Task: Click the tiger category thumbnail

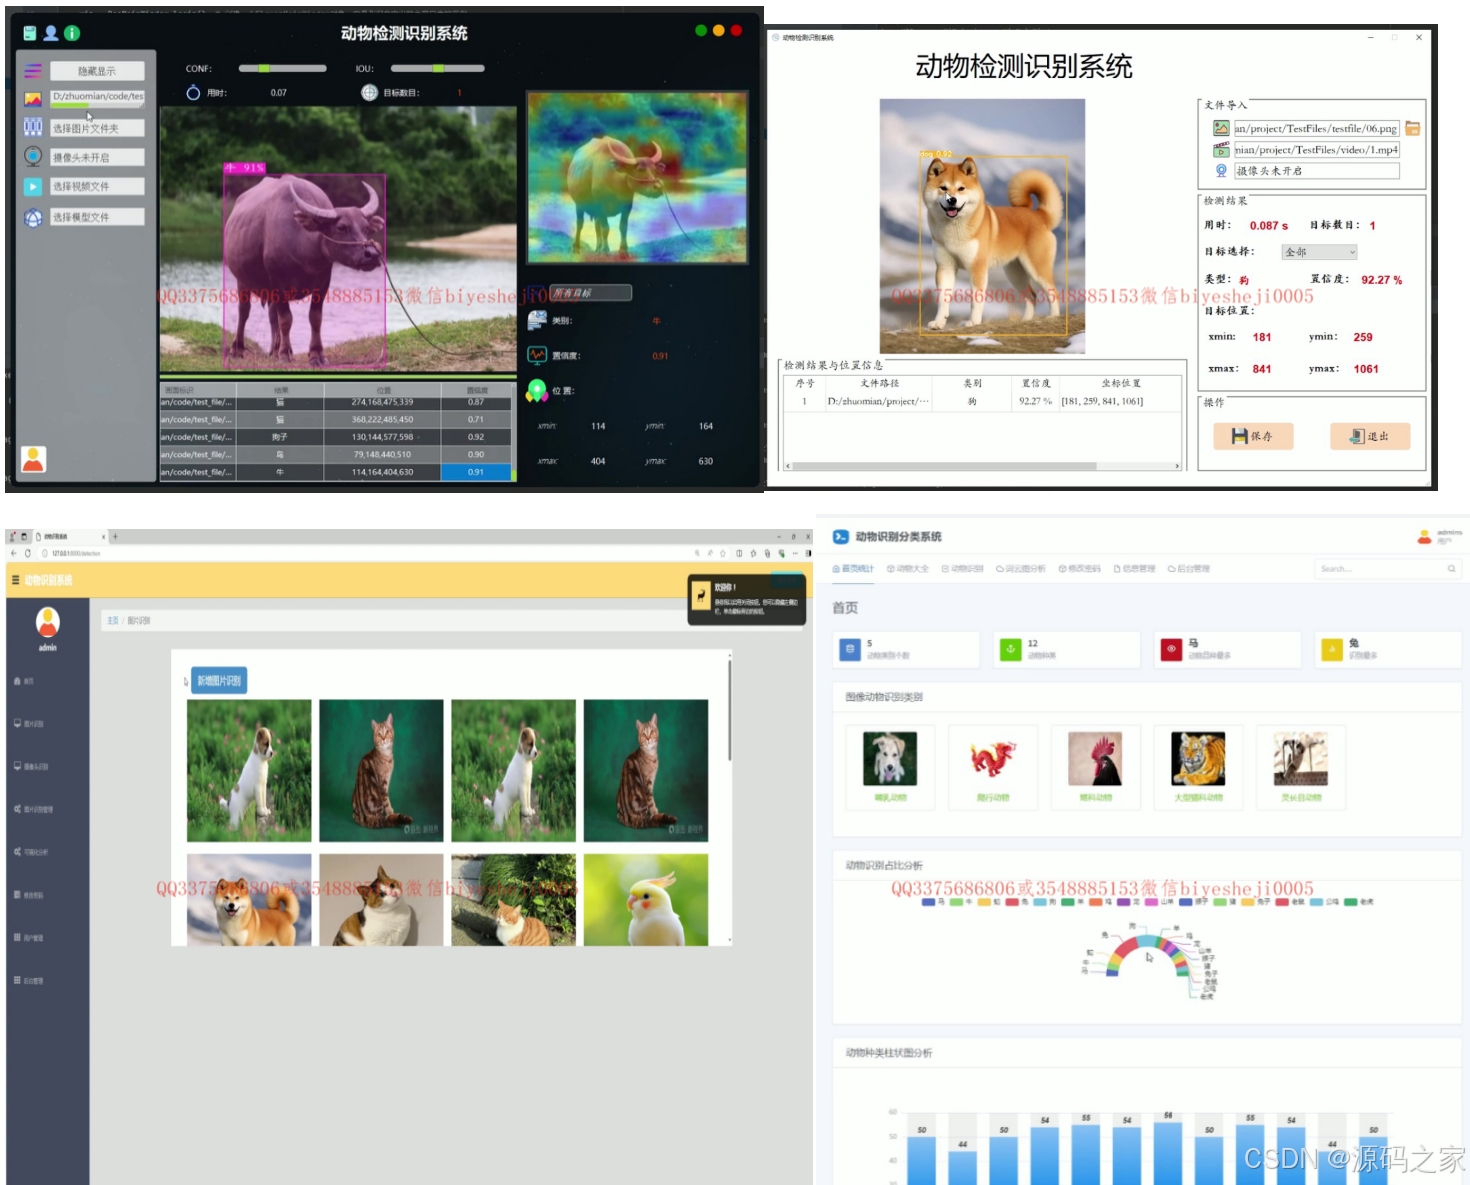Action: pos(1198,758)
